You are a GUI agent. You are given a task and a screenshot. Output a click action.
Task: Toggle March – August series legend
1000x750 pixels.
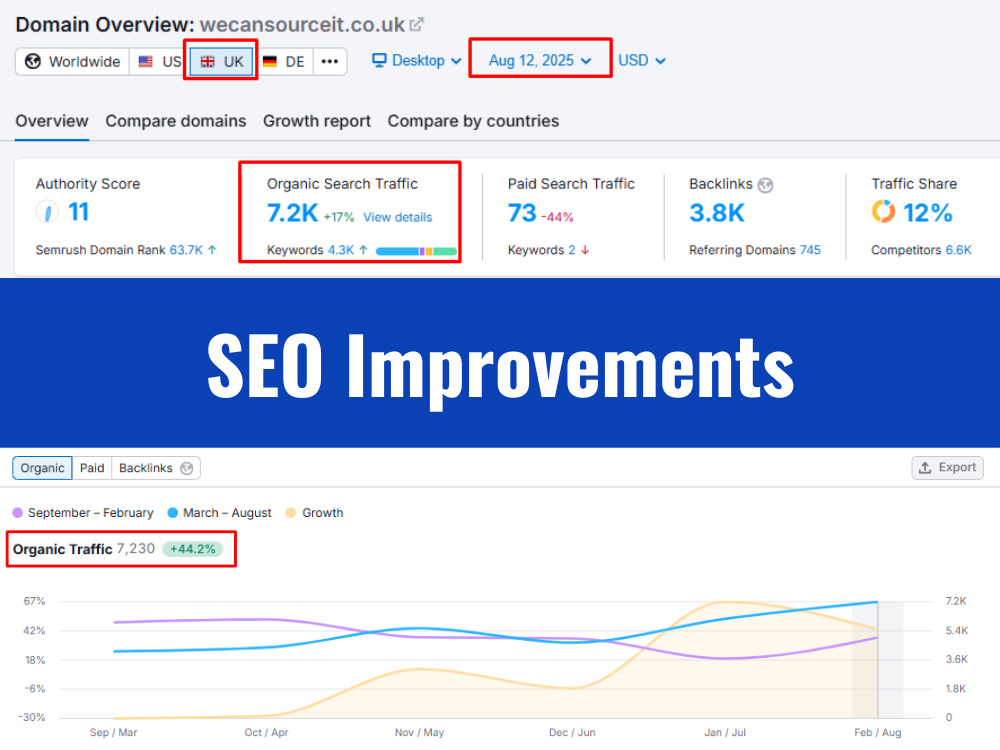[x=219, y=513]
